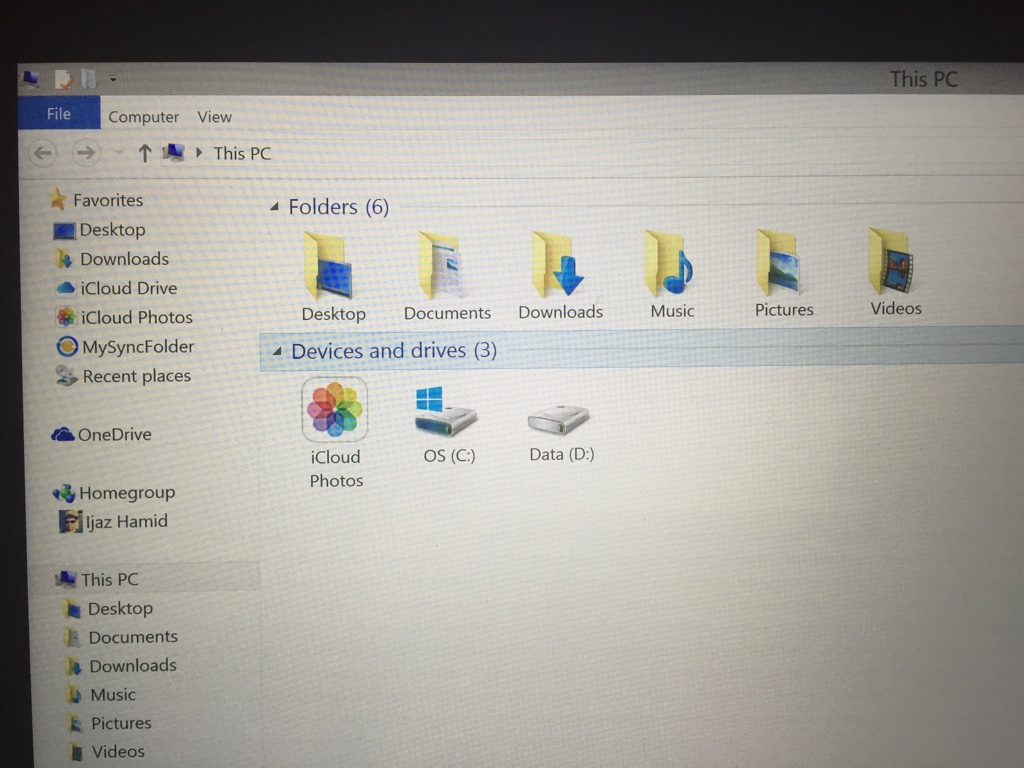Click the computer icon in the address bar

click(173, 152)
